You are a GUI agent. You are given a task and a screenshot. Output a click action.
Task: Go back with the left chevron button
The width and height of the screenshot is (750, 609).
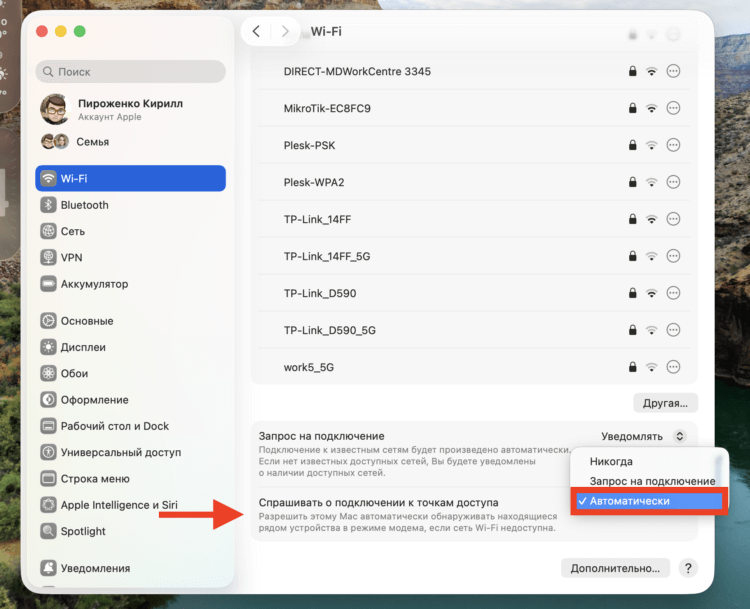256,32
